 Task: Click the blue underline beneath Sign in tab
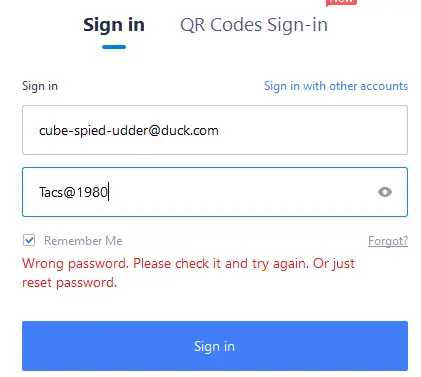(x=114, y=47)
